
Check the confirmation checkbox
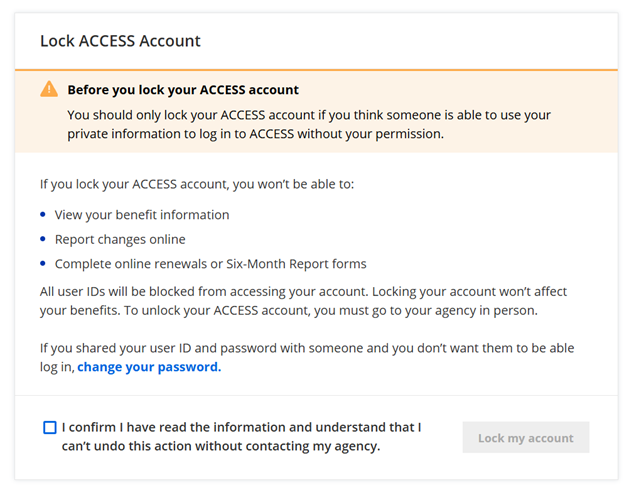coord(50,428)
